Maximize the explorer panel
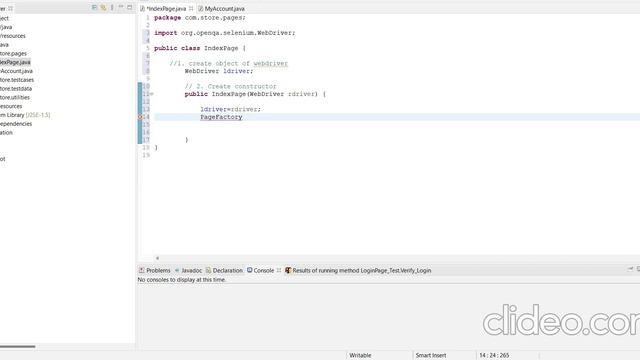Image resolution: width=640 pixels, height=360 pixels. coord(129,7)
